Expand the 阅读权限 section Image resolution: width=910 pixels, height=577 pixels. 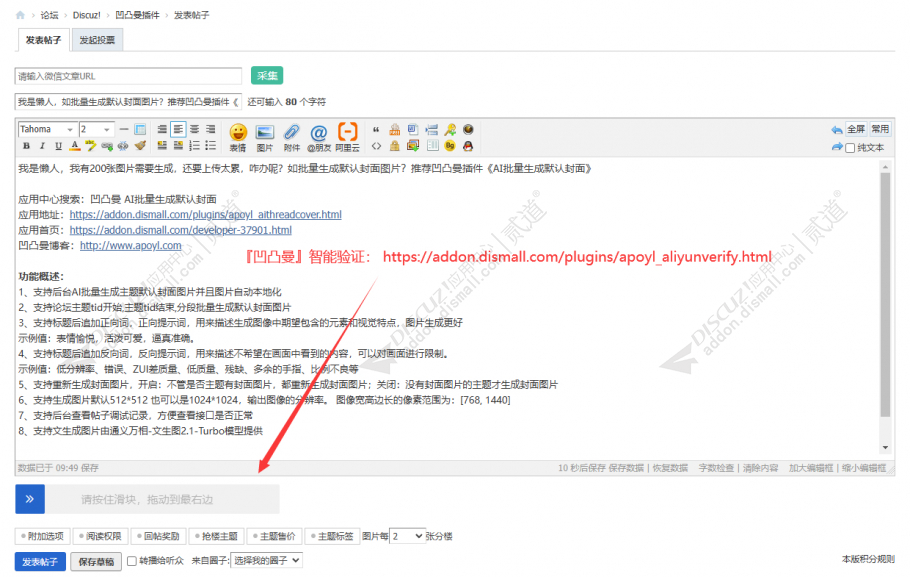pos(100,536)
